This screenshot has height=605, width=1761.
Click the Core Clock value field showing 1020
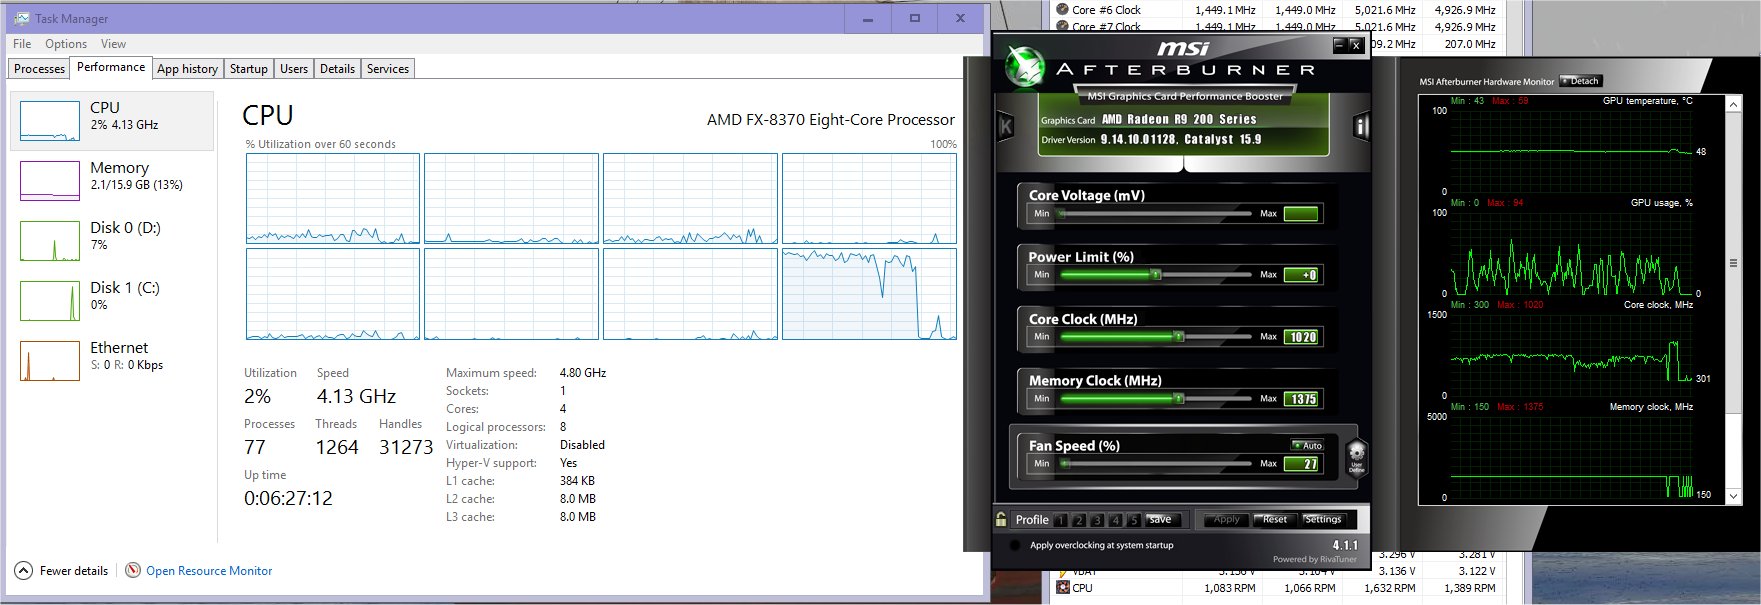coord(1301,337)
